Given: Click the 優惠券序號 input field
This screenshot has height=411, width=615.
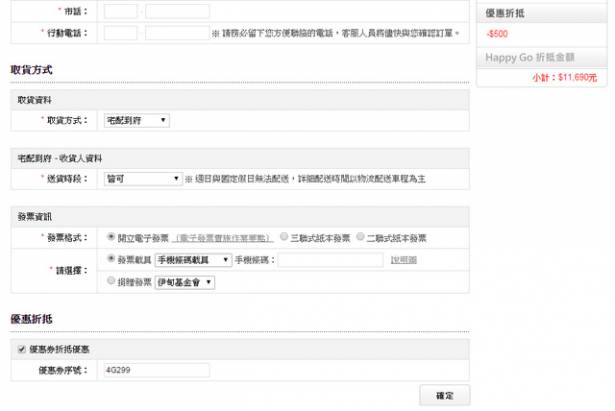Looking at the screenshot, I should click(x=156, y=370).
